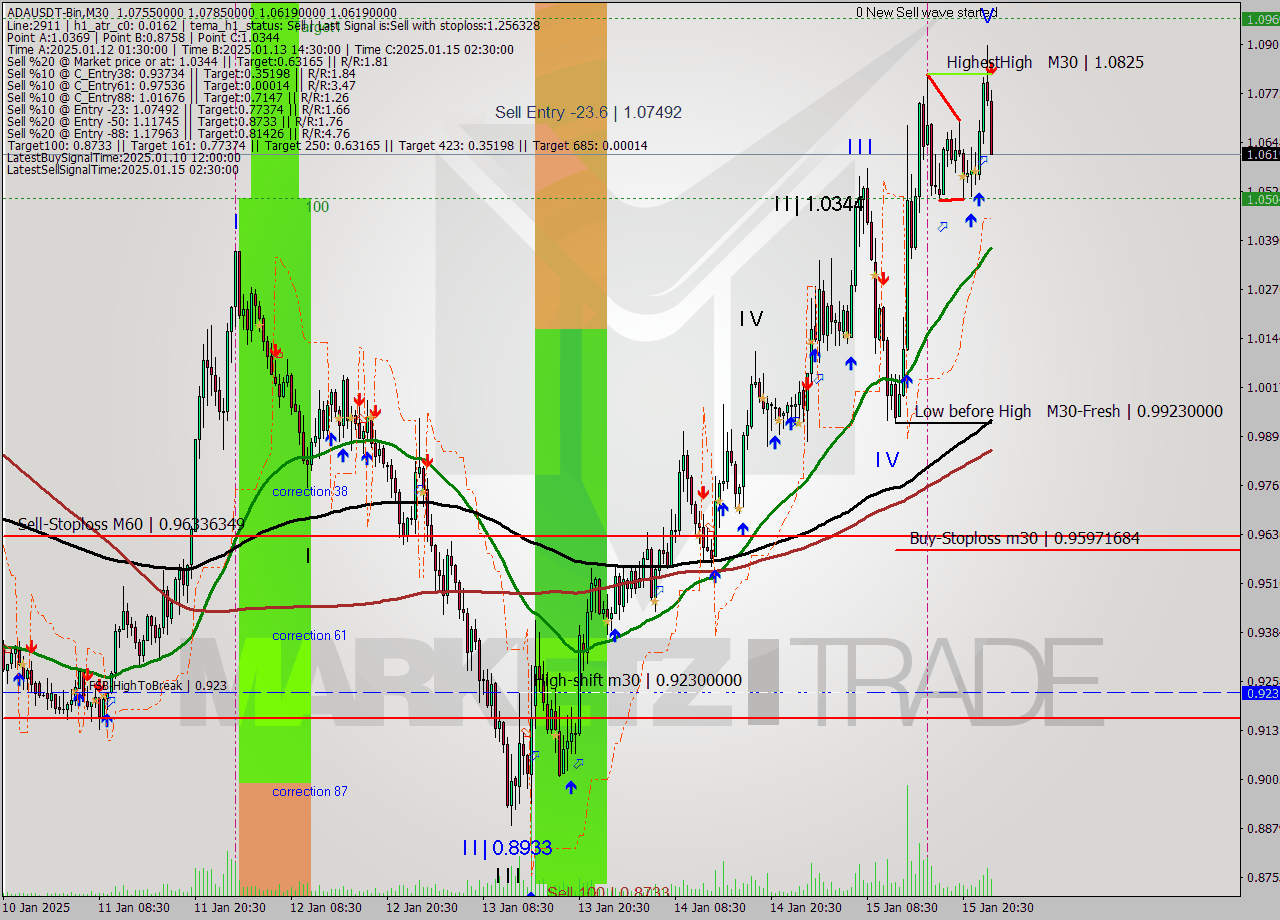This screenshot has width=1280, height=920.
Task: Click the '15 Jan 20:30' time label
Action: point(997,908)
